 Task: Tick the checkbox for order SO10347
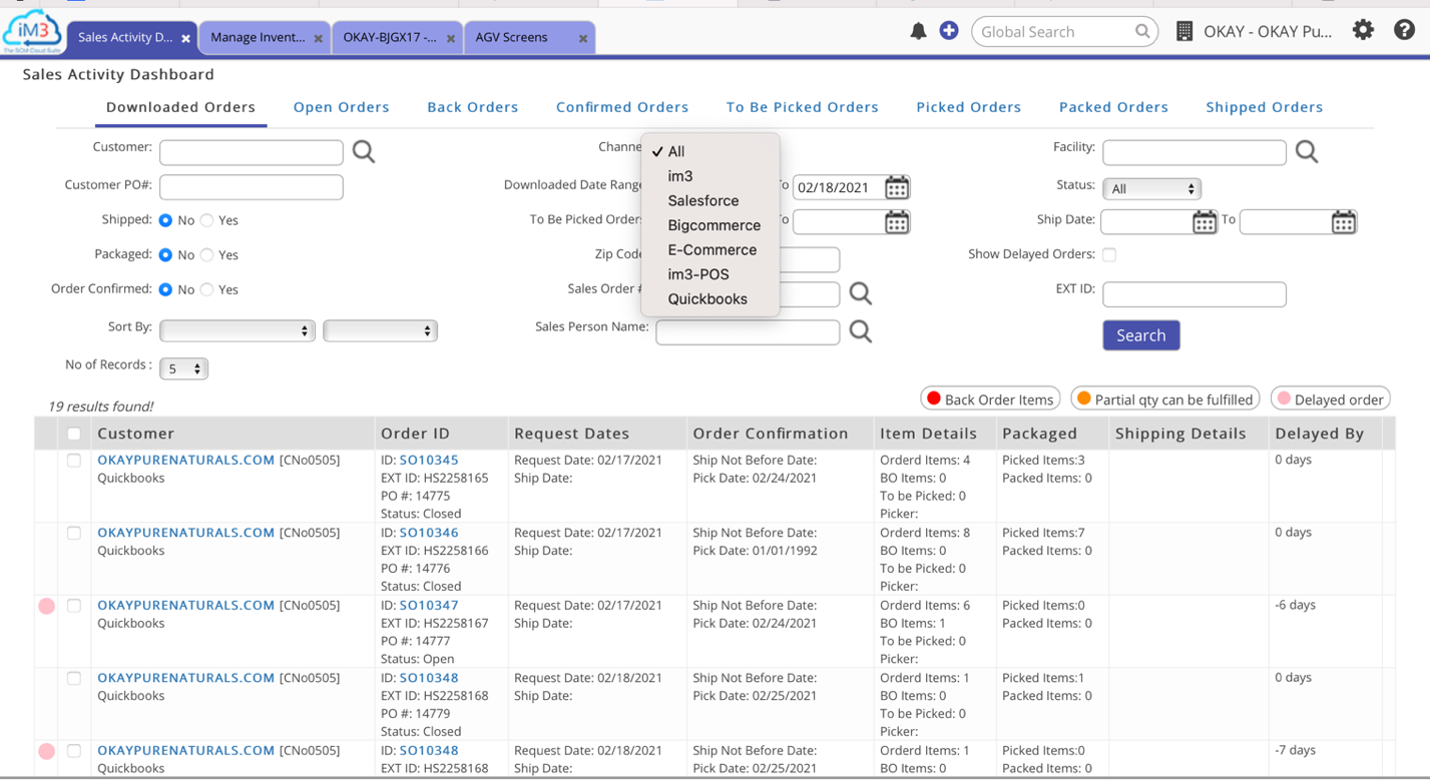74,606
